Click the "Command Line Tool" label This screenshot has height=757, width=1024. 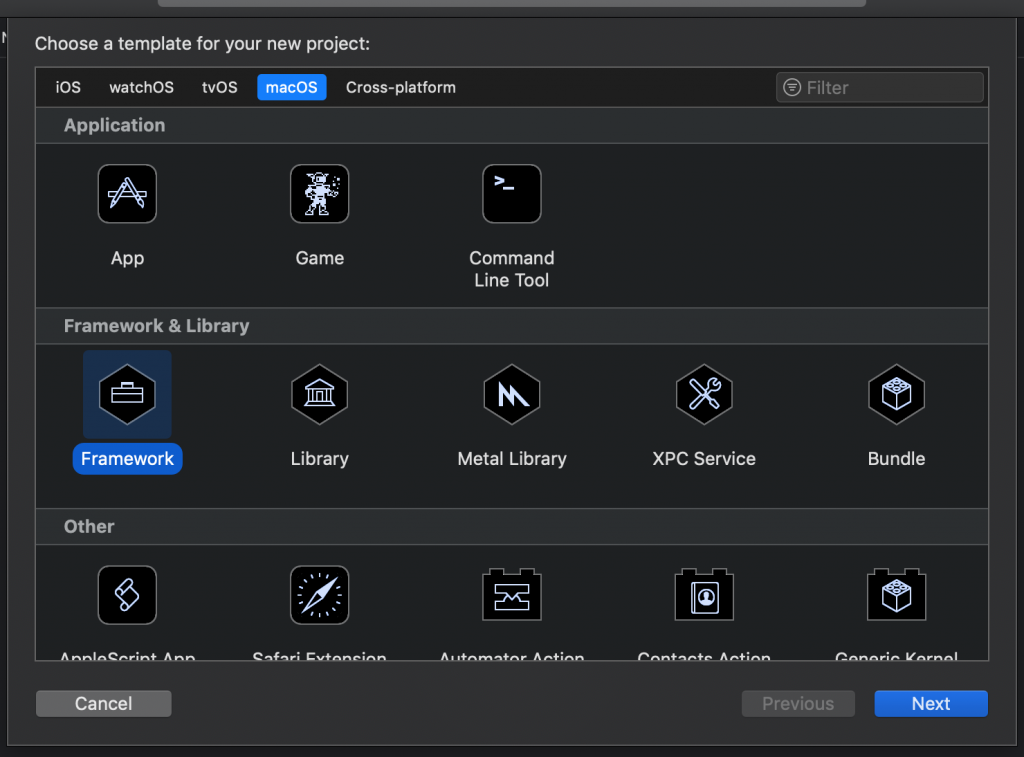[512, 269]
